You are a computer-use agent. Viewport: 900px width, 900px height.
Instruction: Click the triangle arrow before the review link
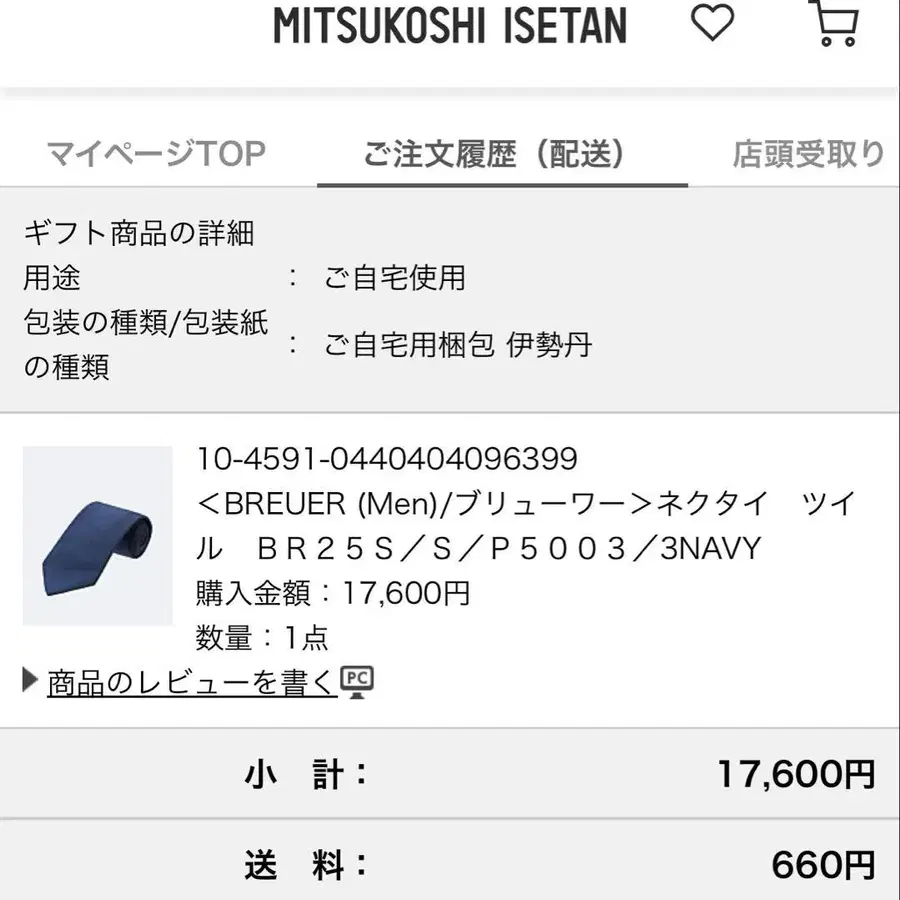coord(30,682)
